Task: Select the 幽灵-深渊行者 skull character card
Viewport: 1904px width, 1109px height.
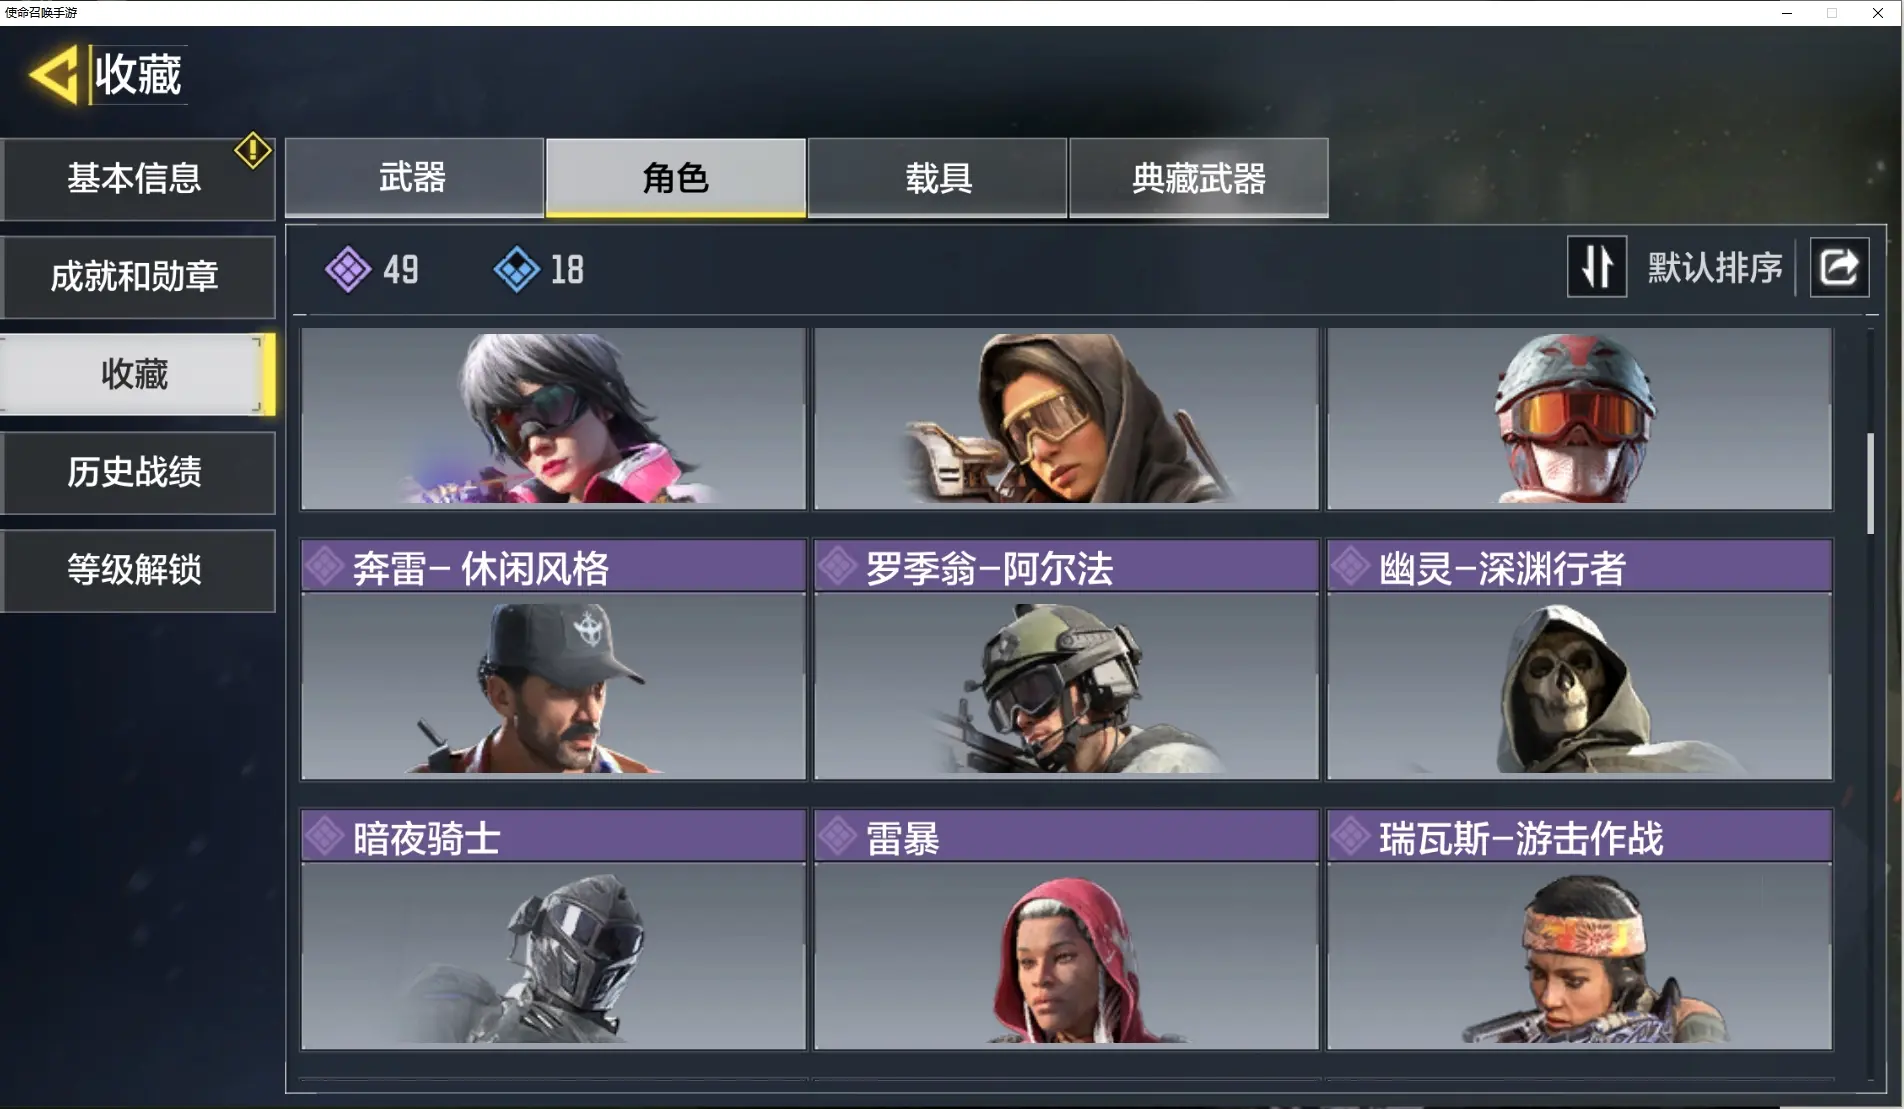Action: [x=1579, y=660]
